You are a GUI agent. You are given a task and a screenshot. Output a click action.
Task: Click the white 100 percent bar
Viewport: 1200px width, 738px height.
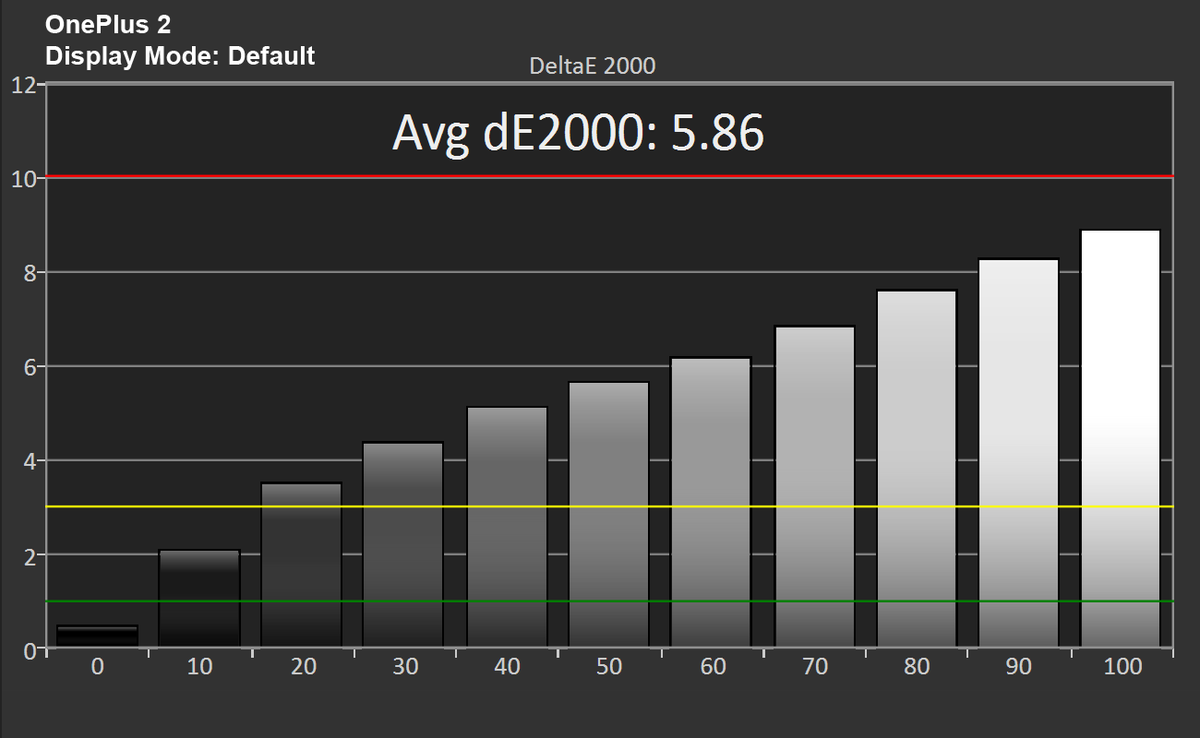(x=1121, y=439)
